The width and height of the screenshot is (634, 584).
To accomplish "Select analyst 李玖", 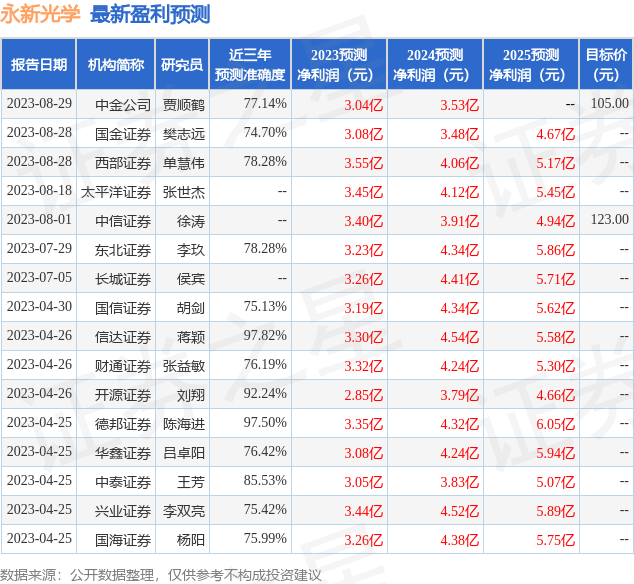I will [191, 250].
